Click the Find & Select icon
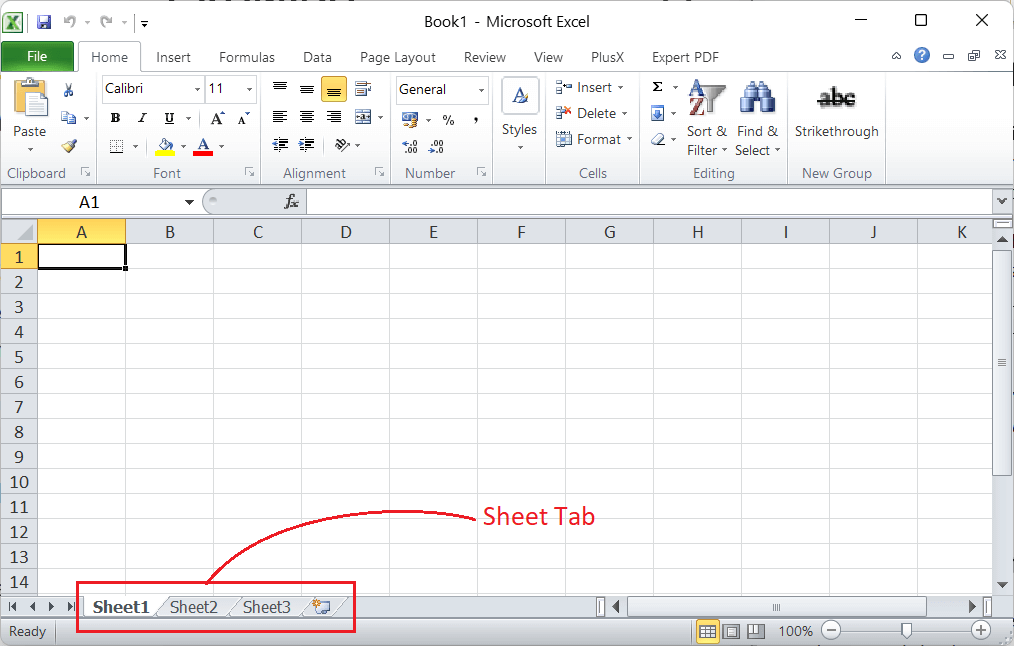Viewport: 1014px width, 646px height. tap(757, 120)
